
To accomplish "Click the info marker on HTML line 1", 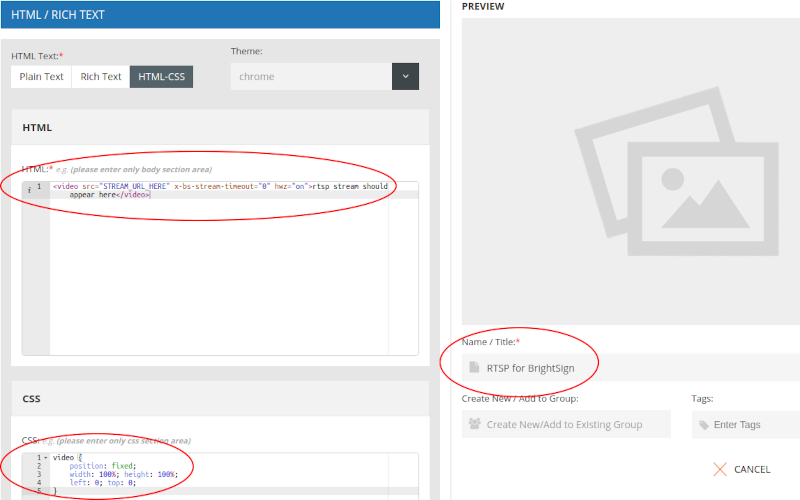I will click(x=29, y=190).
